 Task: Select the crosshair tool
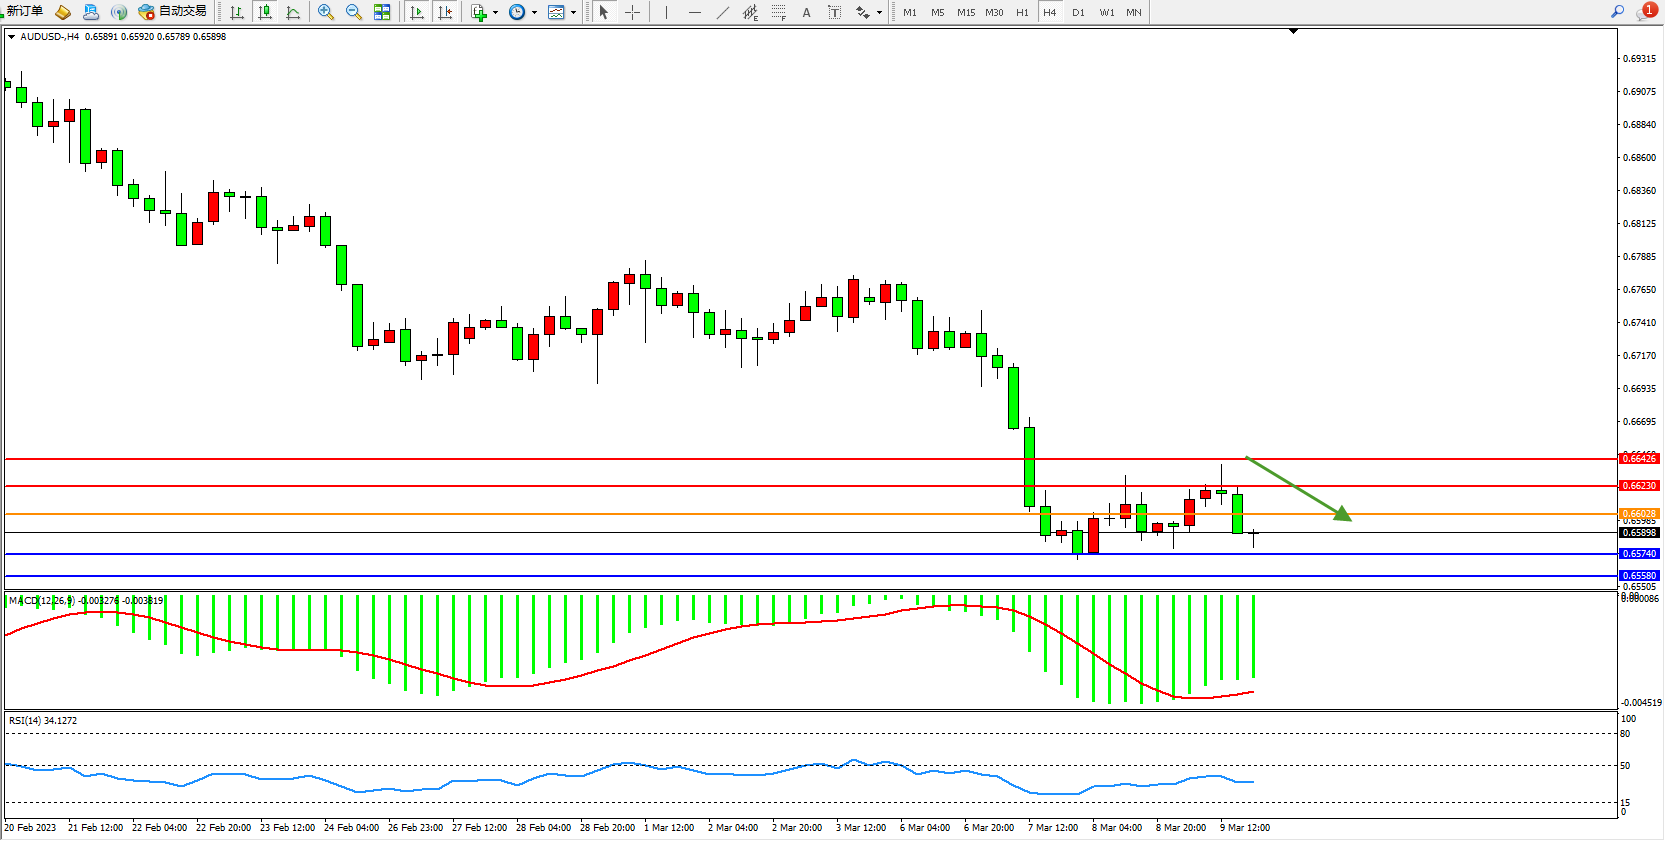tap(632, 12)
